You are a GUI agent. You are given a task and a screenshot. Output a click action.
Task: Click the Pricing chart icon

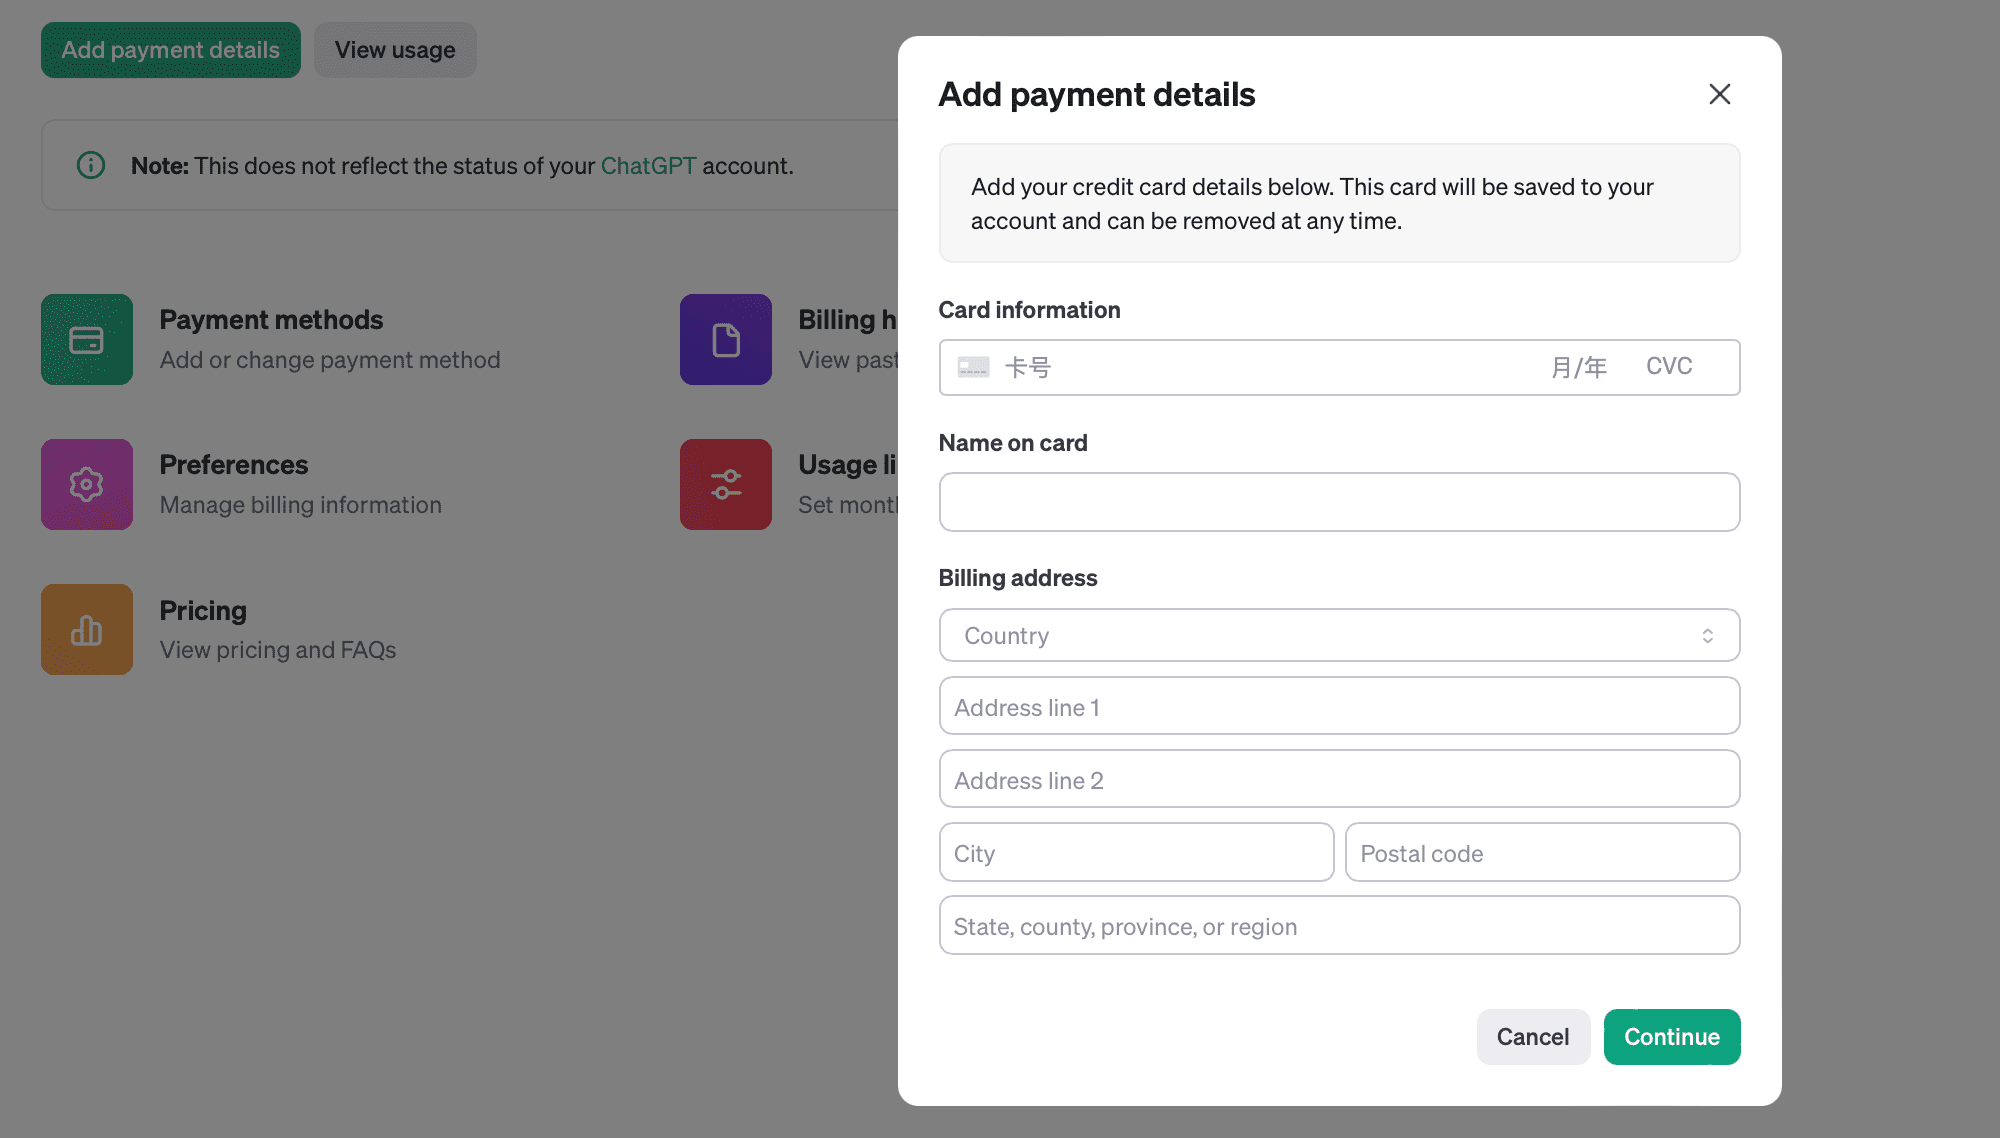(x=87, y=630)
